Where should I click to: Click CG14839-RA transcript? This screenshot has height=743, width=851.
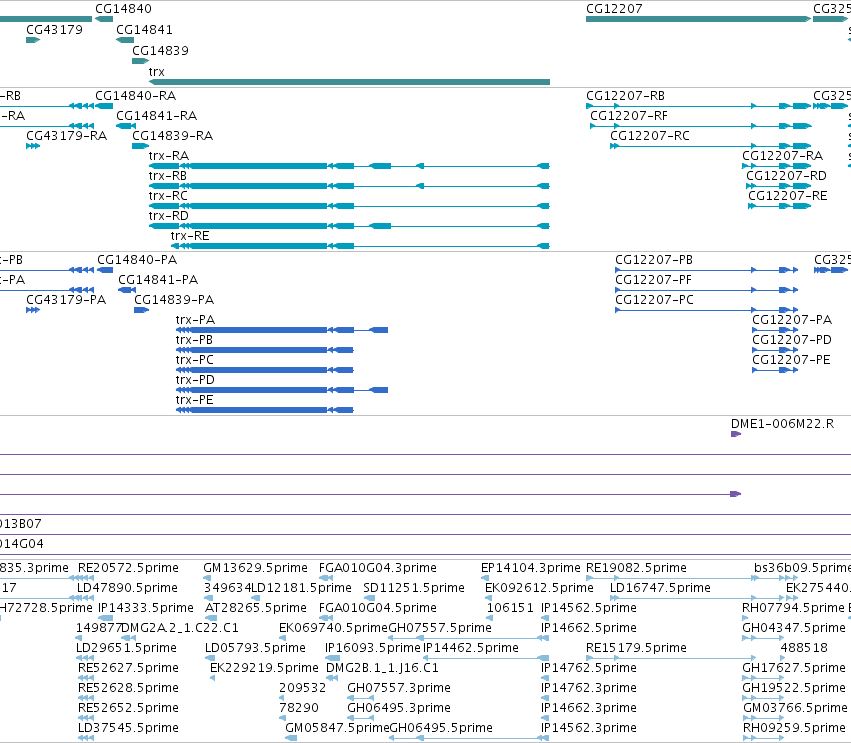(x=141, y=146)
